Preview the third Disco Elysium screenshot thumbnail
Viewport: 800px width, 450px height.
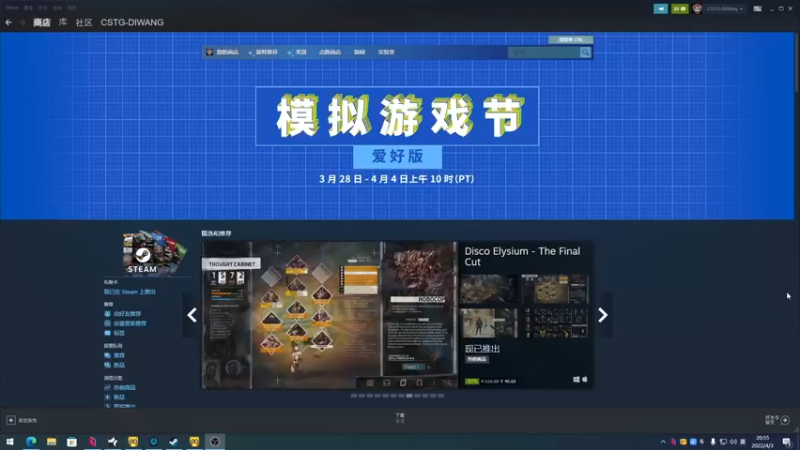point(488,322)
